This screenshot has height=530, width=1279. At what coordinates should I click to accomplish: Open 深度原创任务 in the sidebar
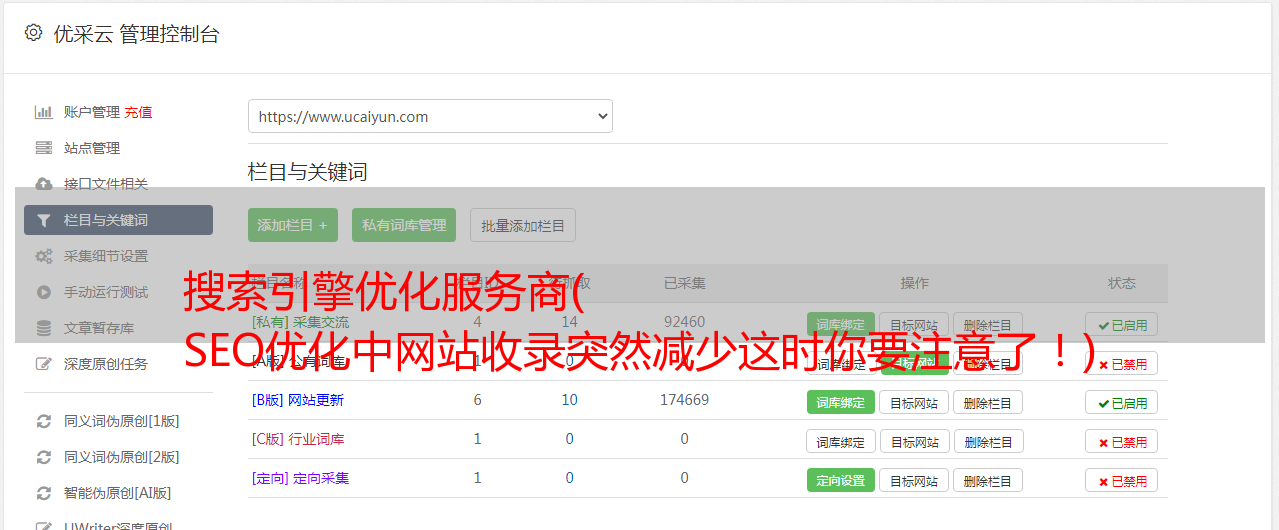pyautogui.click(x=106, y=364)
